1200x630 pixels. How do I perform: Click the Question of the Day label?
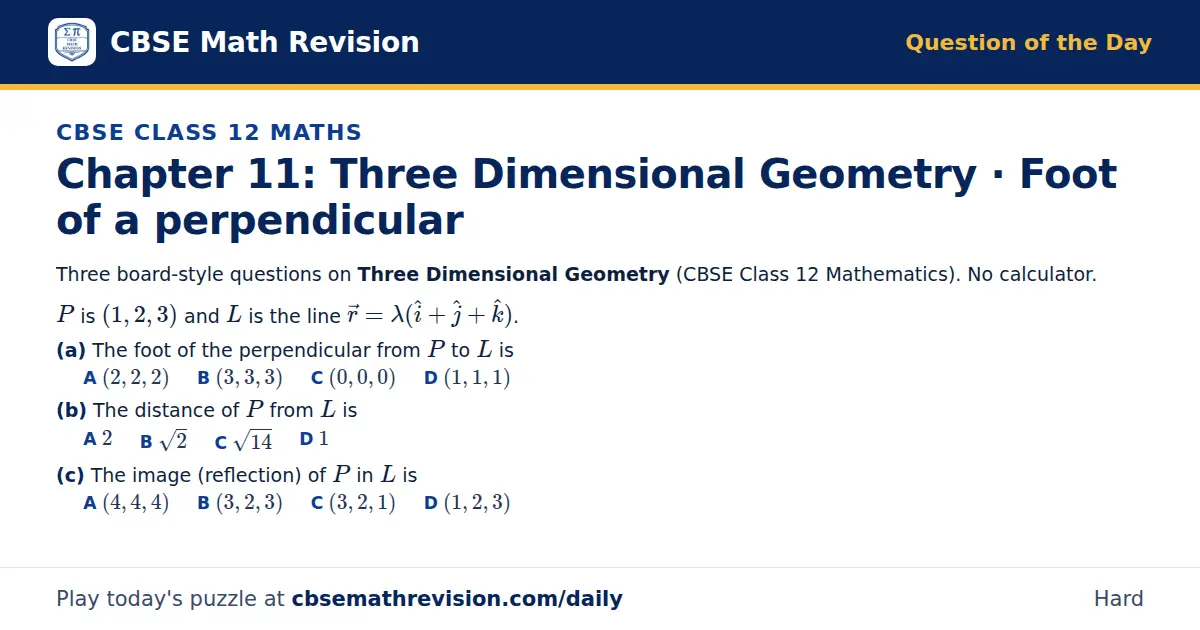point(1028,43)
